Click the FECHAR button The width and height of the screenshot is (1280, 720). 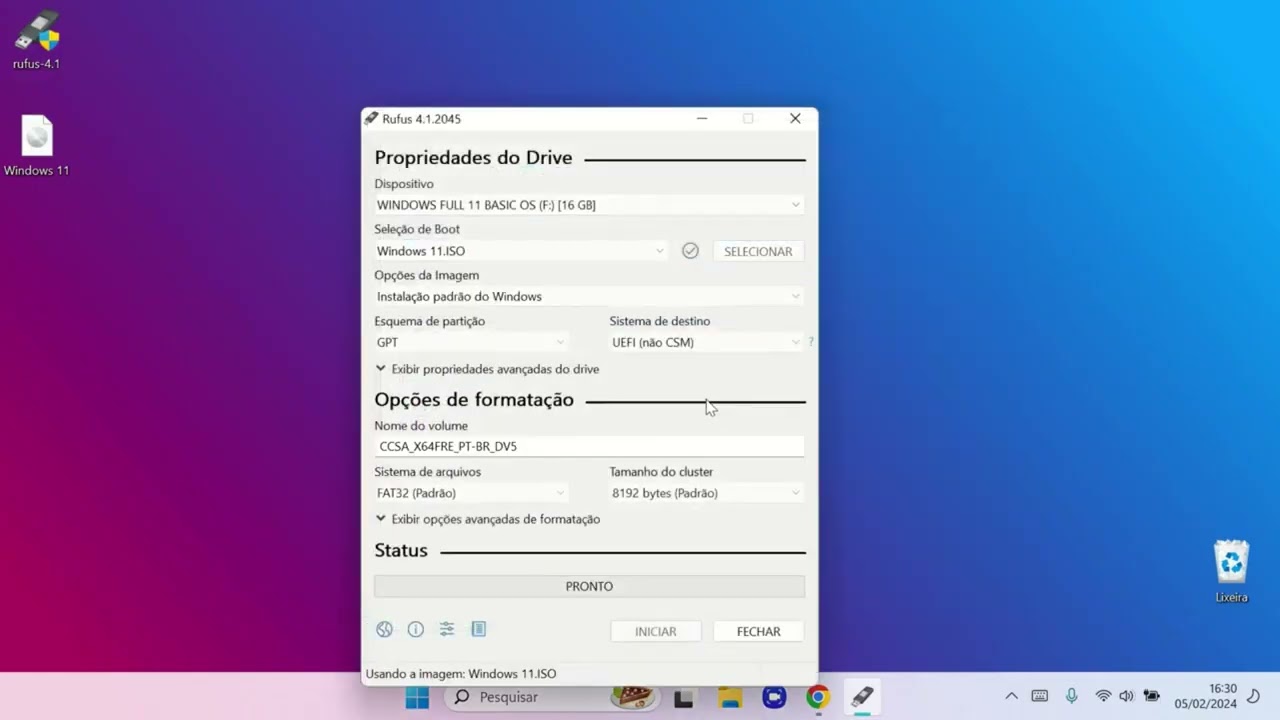(x=759, y=631)
